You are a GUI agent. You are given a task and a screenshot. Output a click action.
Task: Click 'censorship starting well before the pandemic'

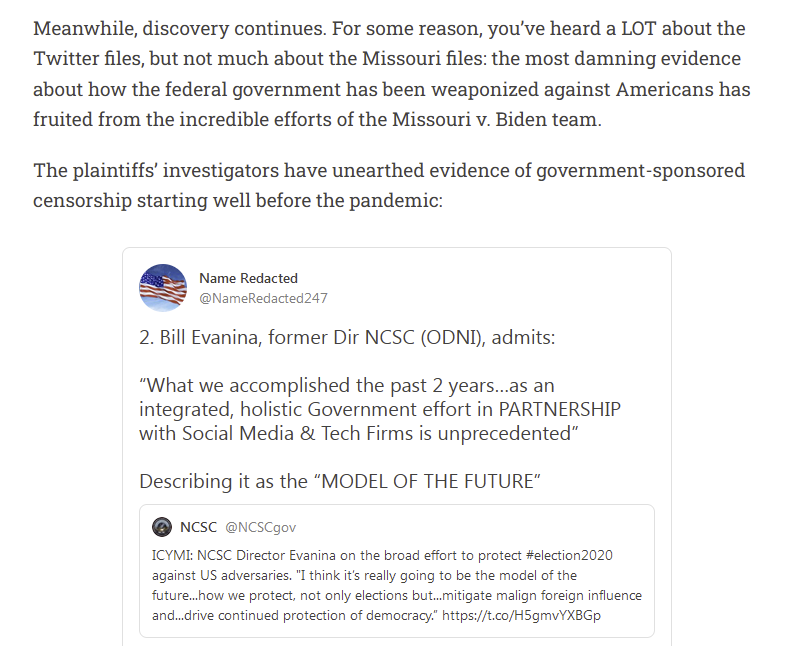click(238, 200)
